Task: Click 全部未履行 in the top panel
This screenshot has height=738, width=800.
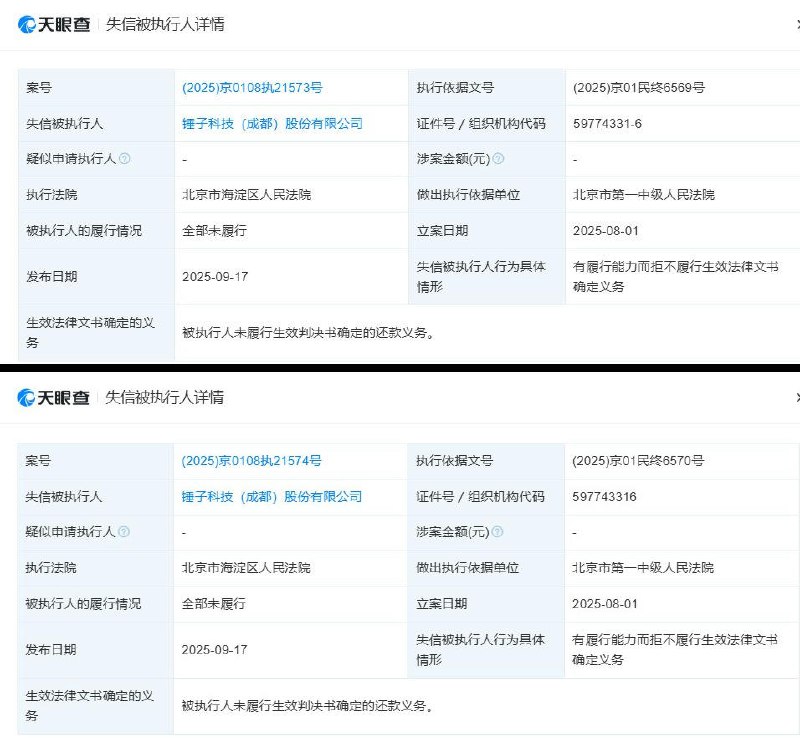Action: 214,231
